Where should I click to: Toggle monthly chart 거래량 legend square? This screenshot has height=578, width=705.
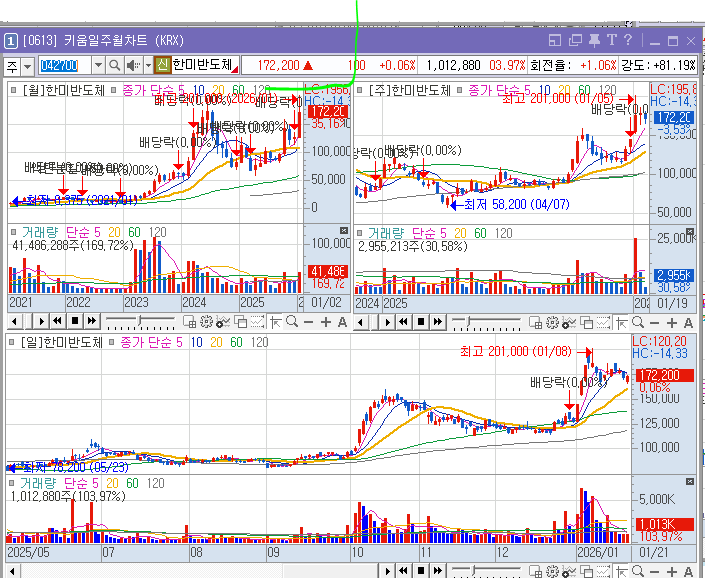tap(13, 232)
